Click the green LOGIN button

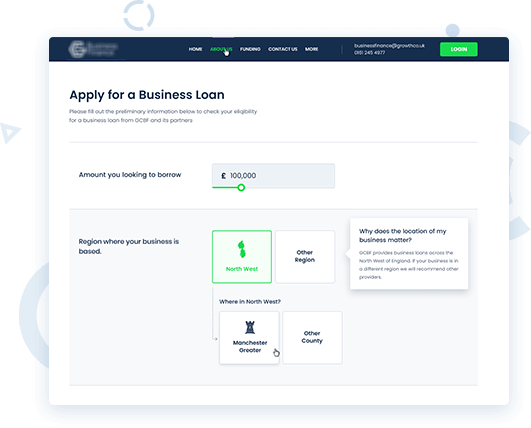coord(459,49)
